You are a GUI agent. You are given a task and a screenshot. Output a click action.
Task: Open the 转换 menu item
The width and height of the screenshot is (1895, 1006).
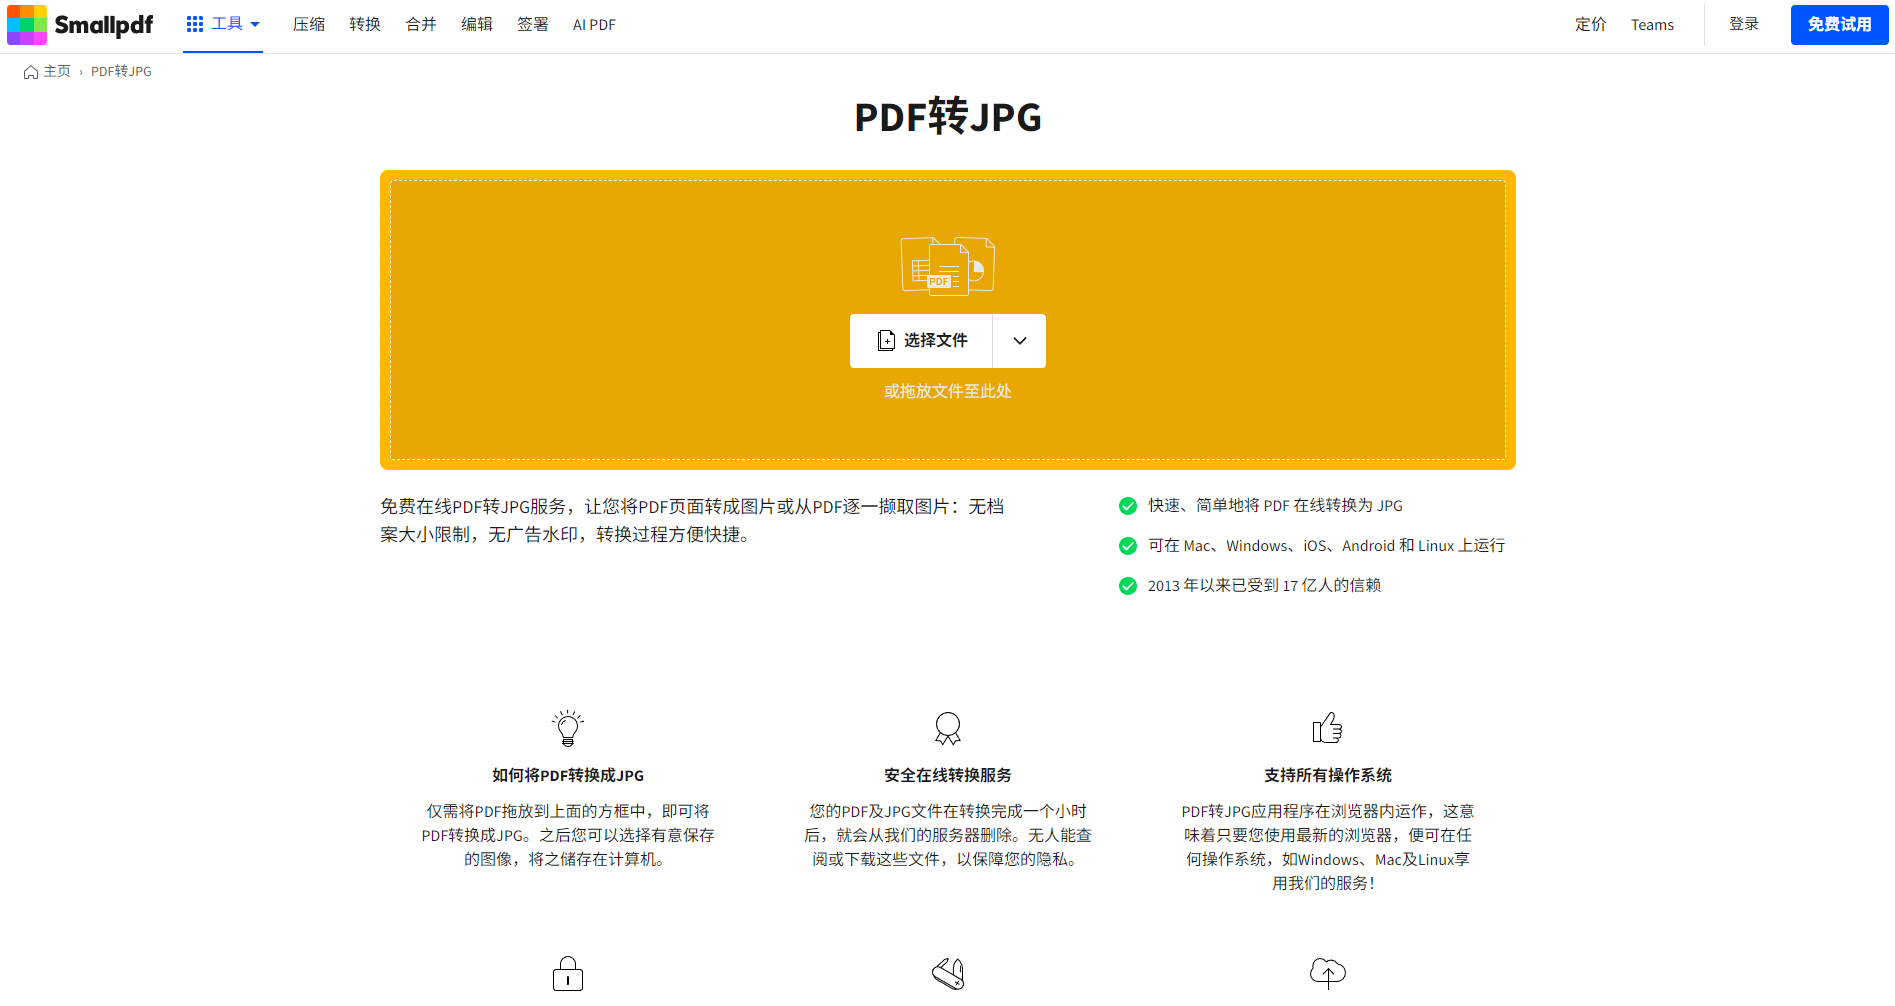tap(364, 24)
